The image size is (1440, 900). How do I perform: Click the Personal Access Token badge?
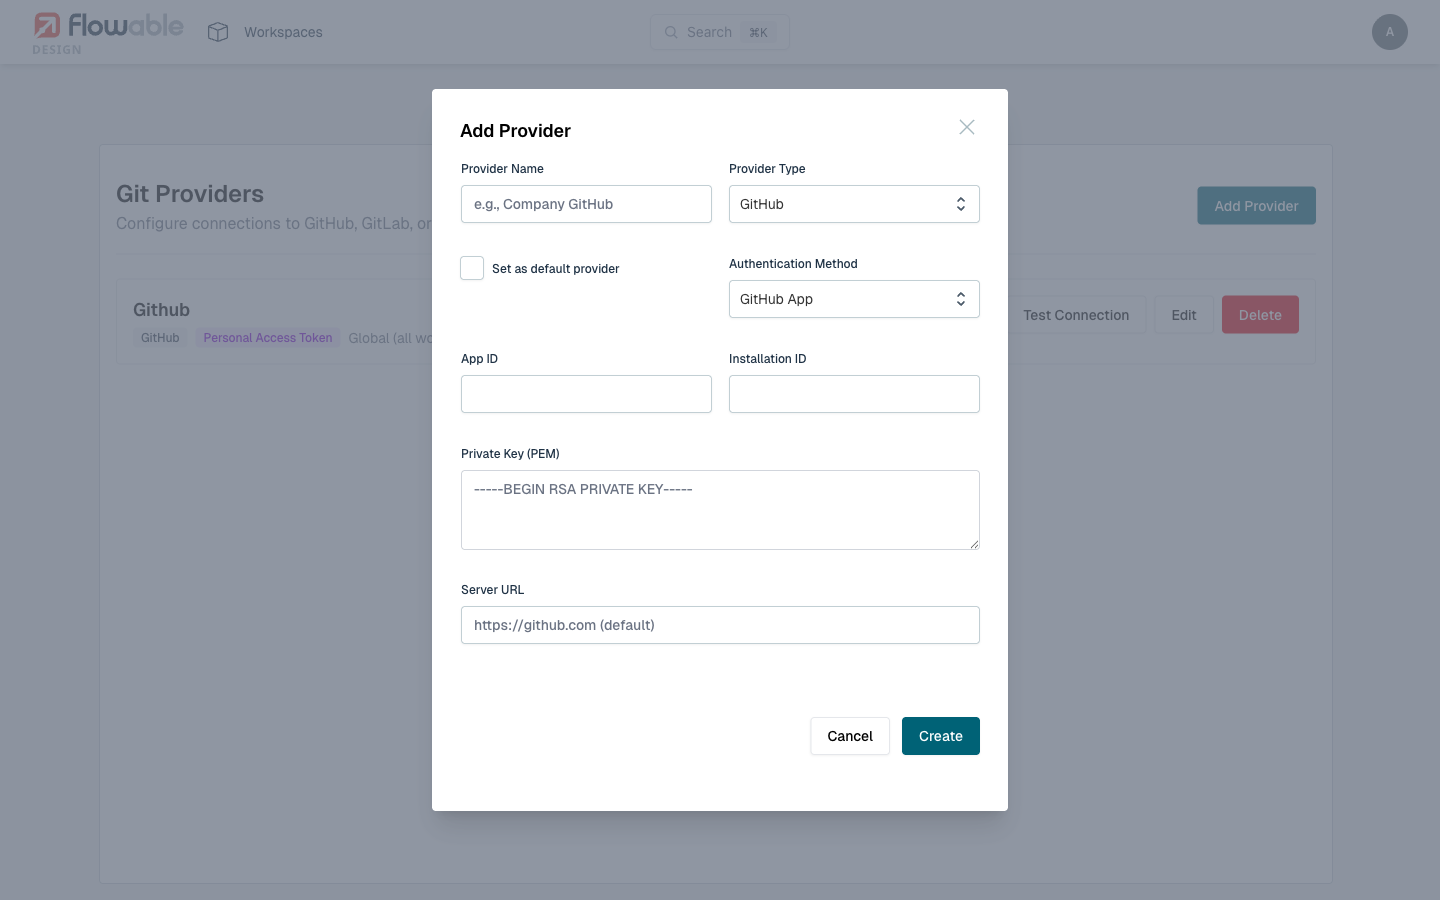tap(268, 338)
